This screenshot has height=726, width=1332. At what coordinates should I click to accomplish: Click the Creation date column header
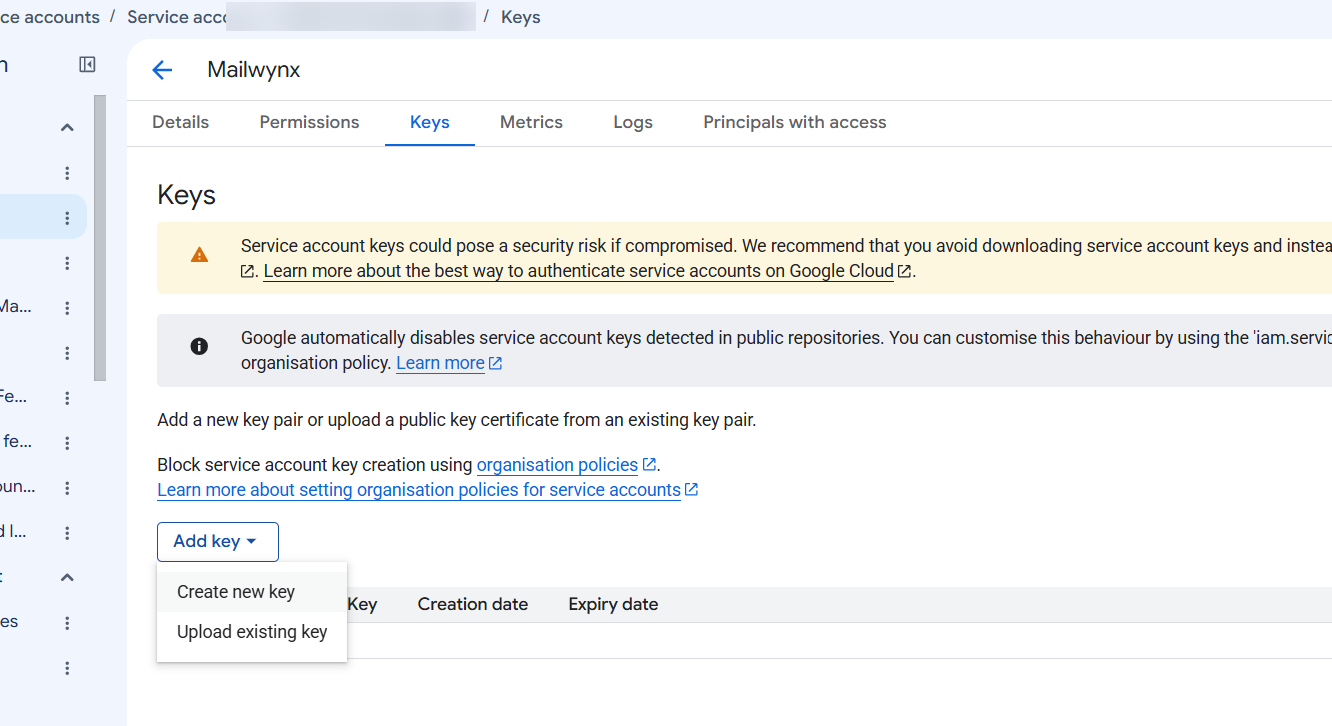click(473, 604)
